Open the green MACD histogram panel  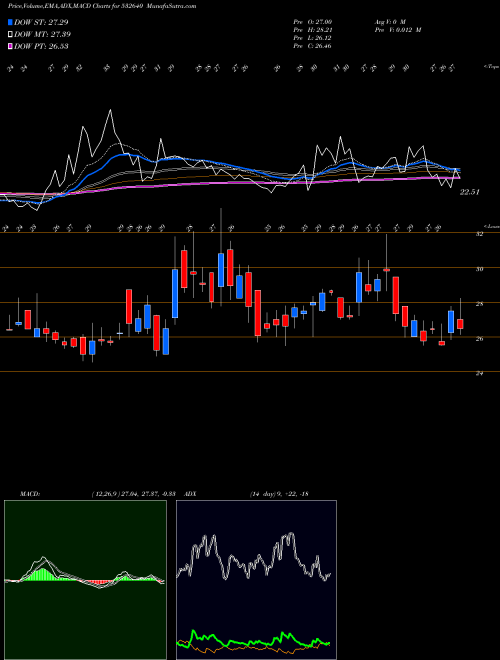85,580
